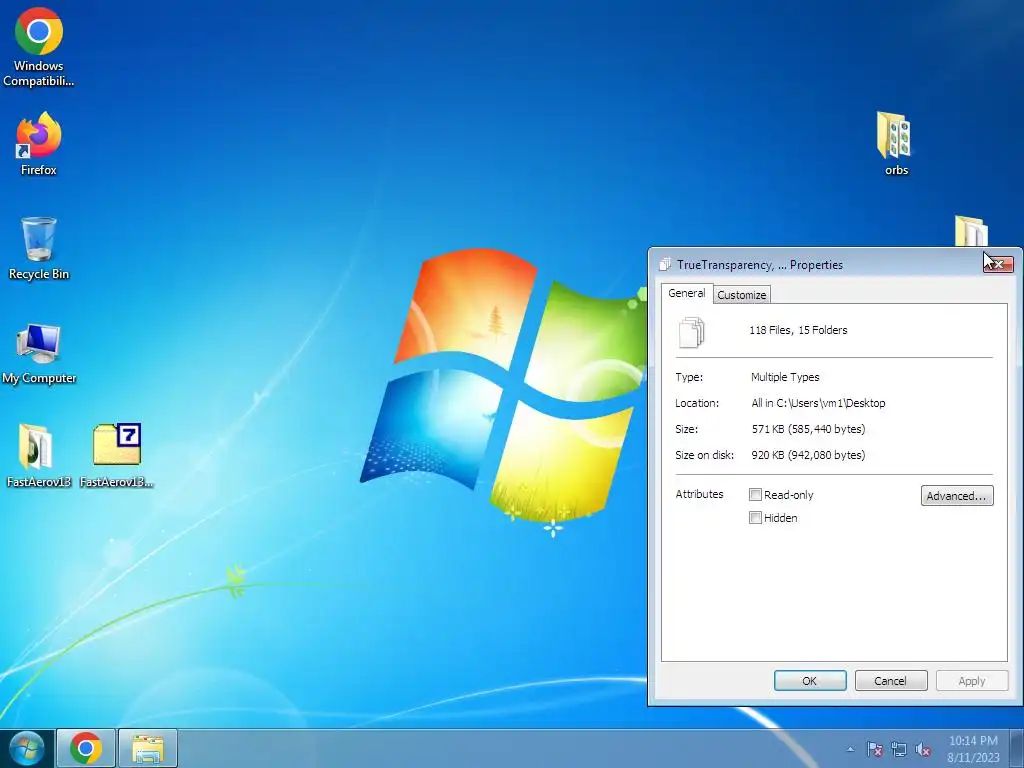Select the folder partly hidden behind Properties window
Image resolution: width=1024 pixels, height=768 pixels.
pyautogui.click(x=970, y=231)
